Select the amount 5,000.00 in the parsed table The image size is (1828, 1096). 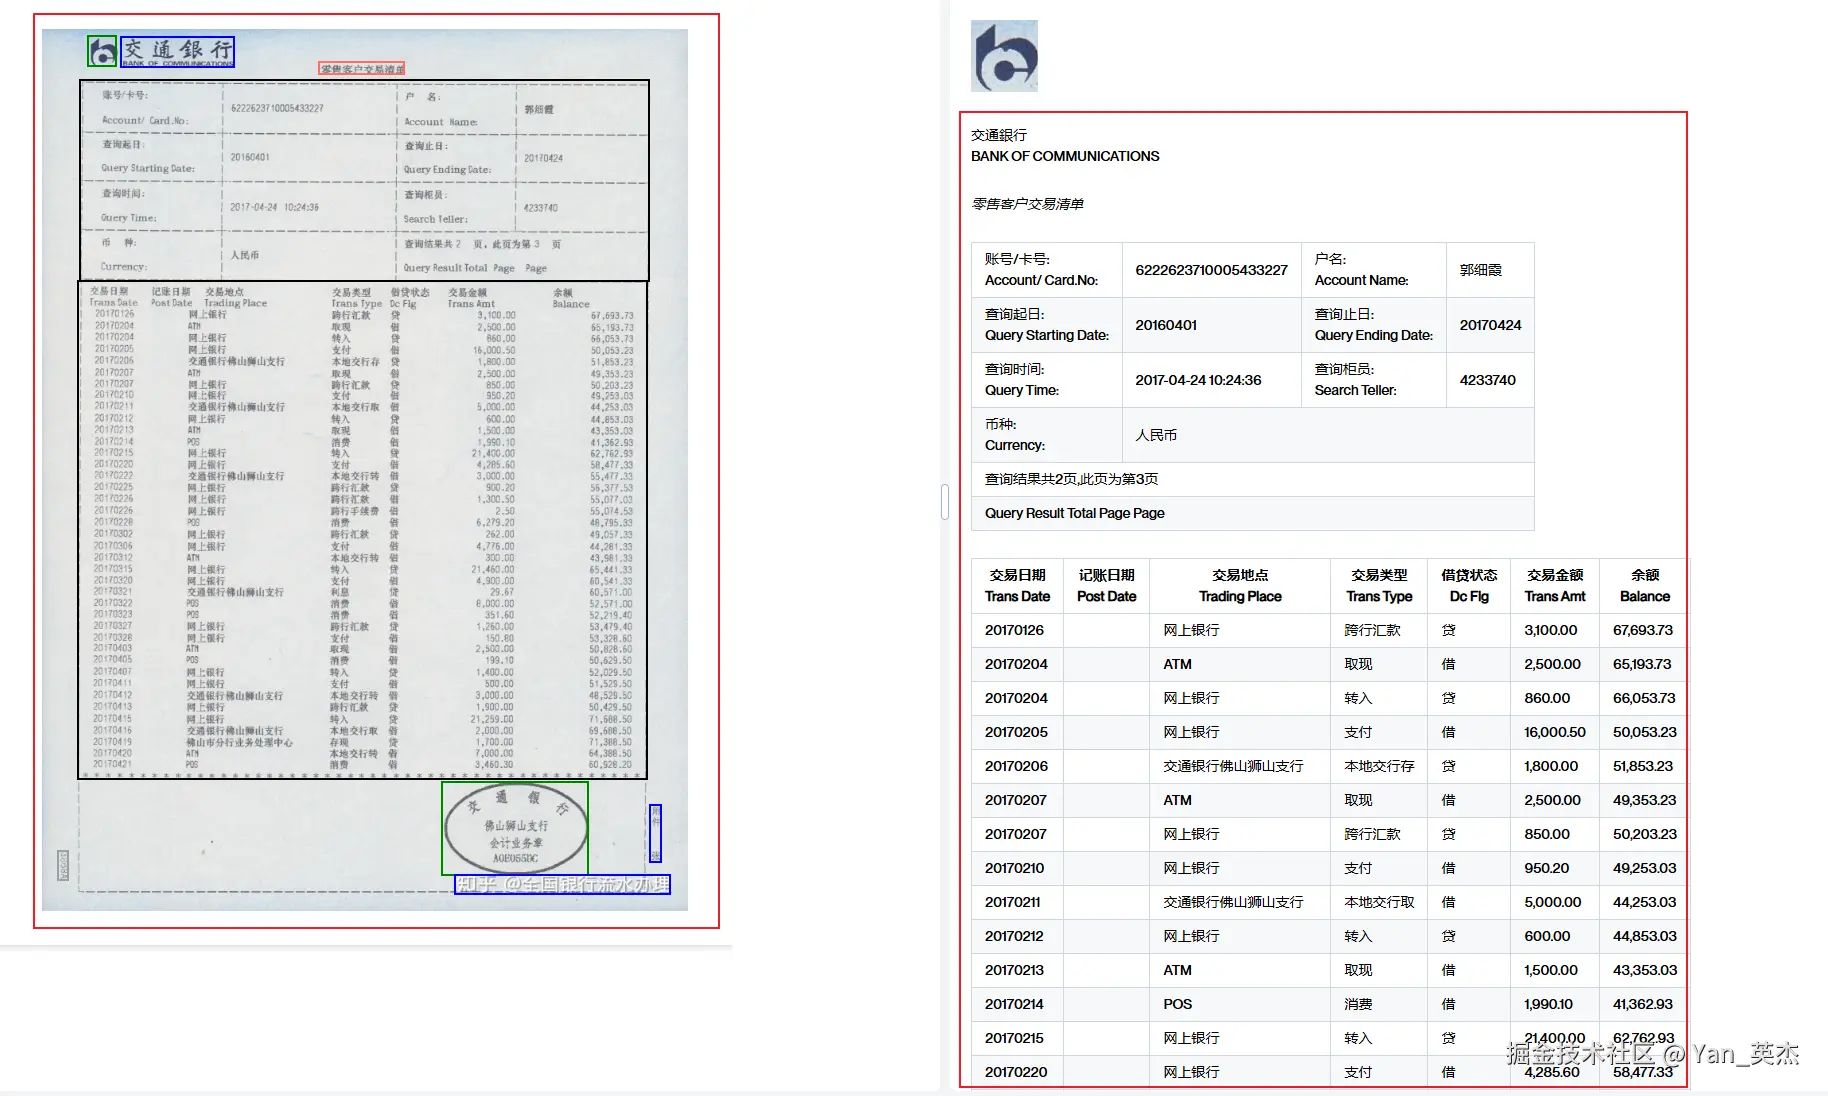(x=1552, y=902)
